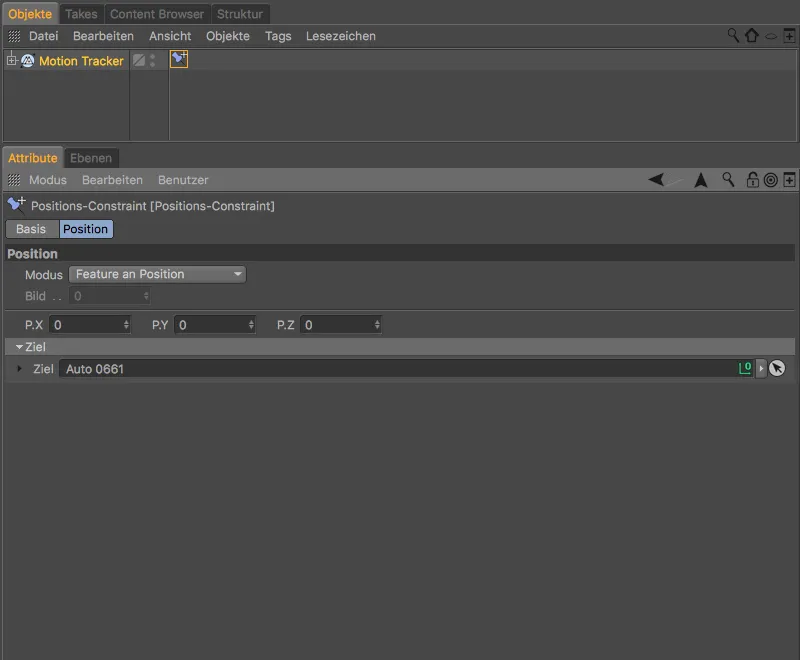800x660 pixels.
Task: Open the Modus dropdown Feature an Position
Action: tap(157, 274)
